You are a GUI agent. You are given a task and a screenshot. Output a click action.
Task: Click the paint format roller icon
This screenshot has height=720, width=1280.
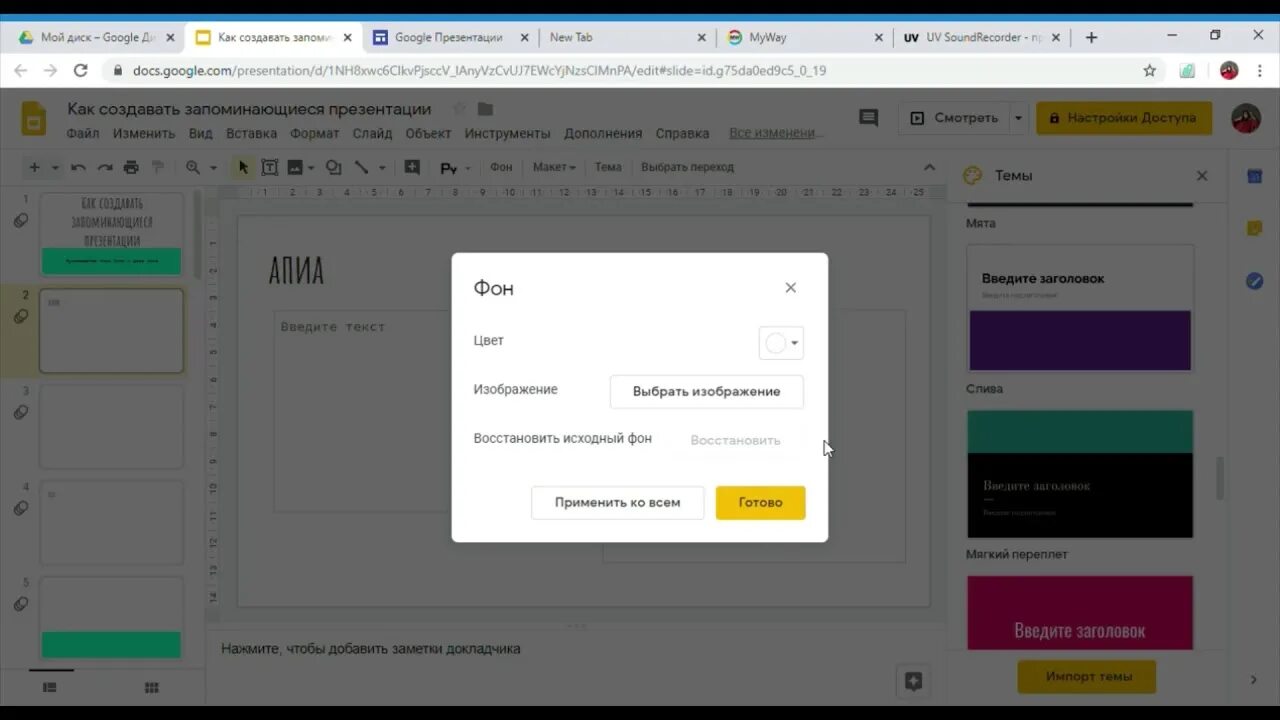pyautogui.click(x=157, y=168)
